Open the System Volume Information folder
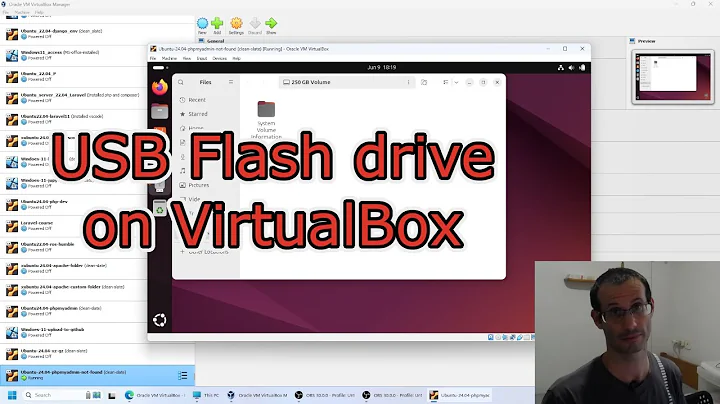 (266, 119)
